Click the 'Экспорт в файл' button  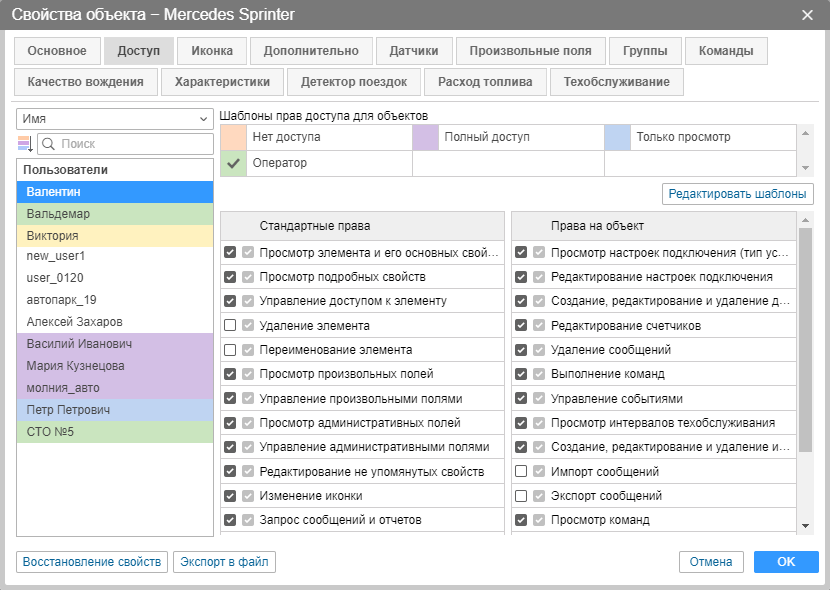pyautogui.click(x=224, y=562)
